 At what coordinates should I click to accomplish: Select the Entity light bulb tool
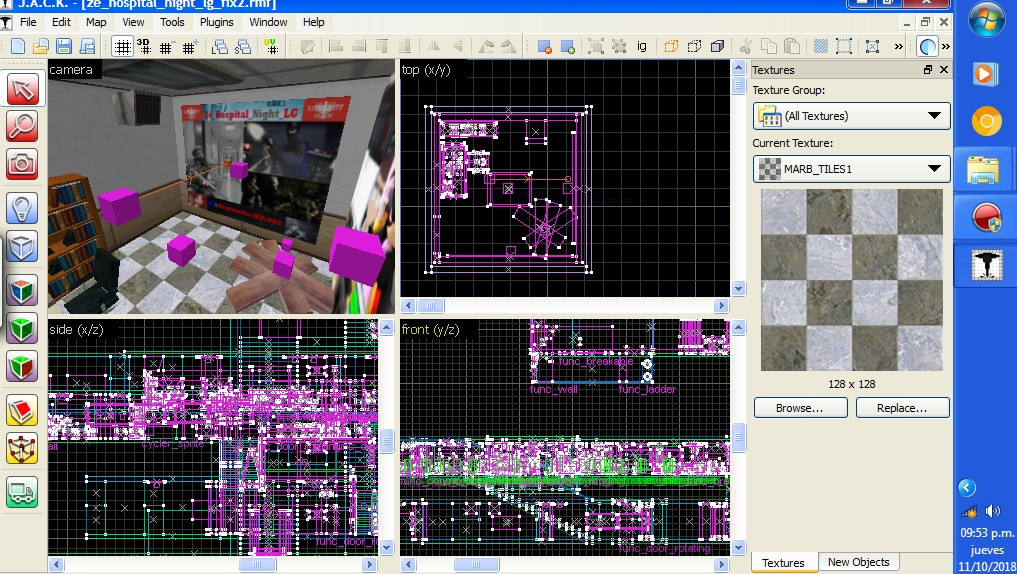23,209
